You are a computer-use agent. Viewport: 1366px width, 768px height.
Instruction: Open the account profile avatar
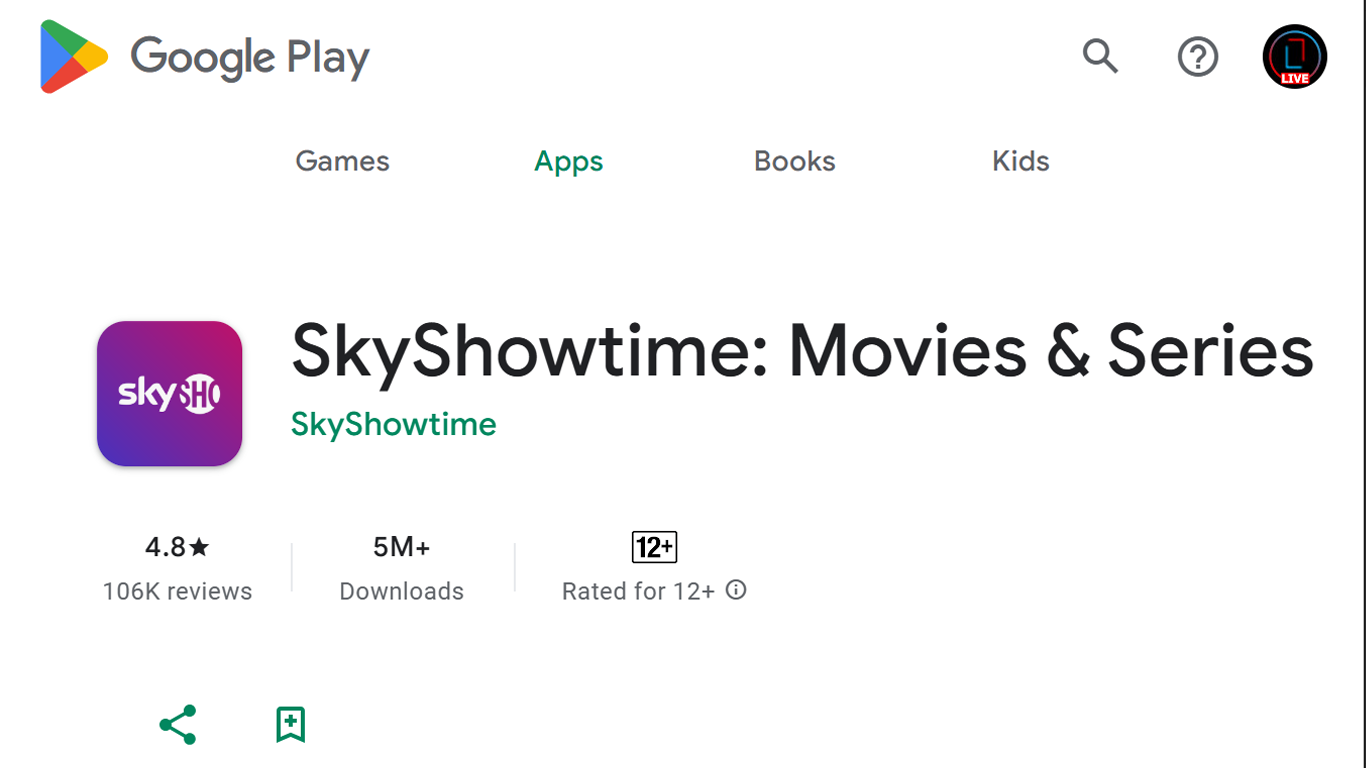coord(1294,57)
